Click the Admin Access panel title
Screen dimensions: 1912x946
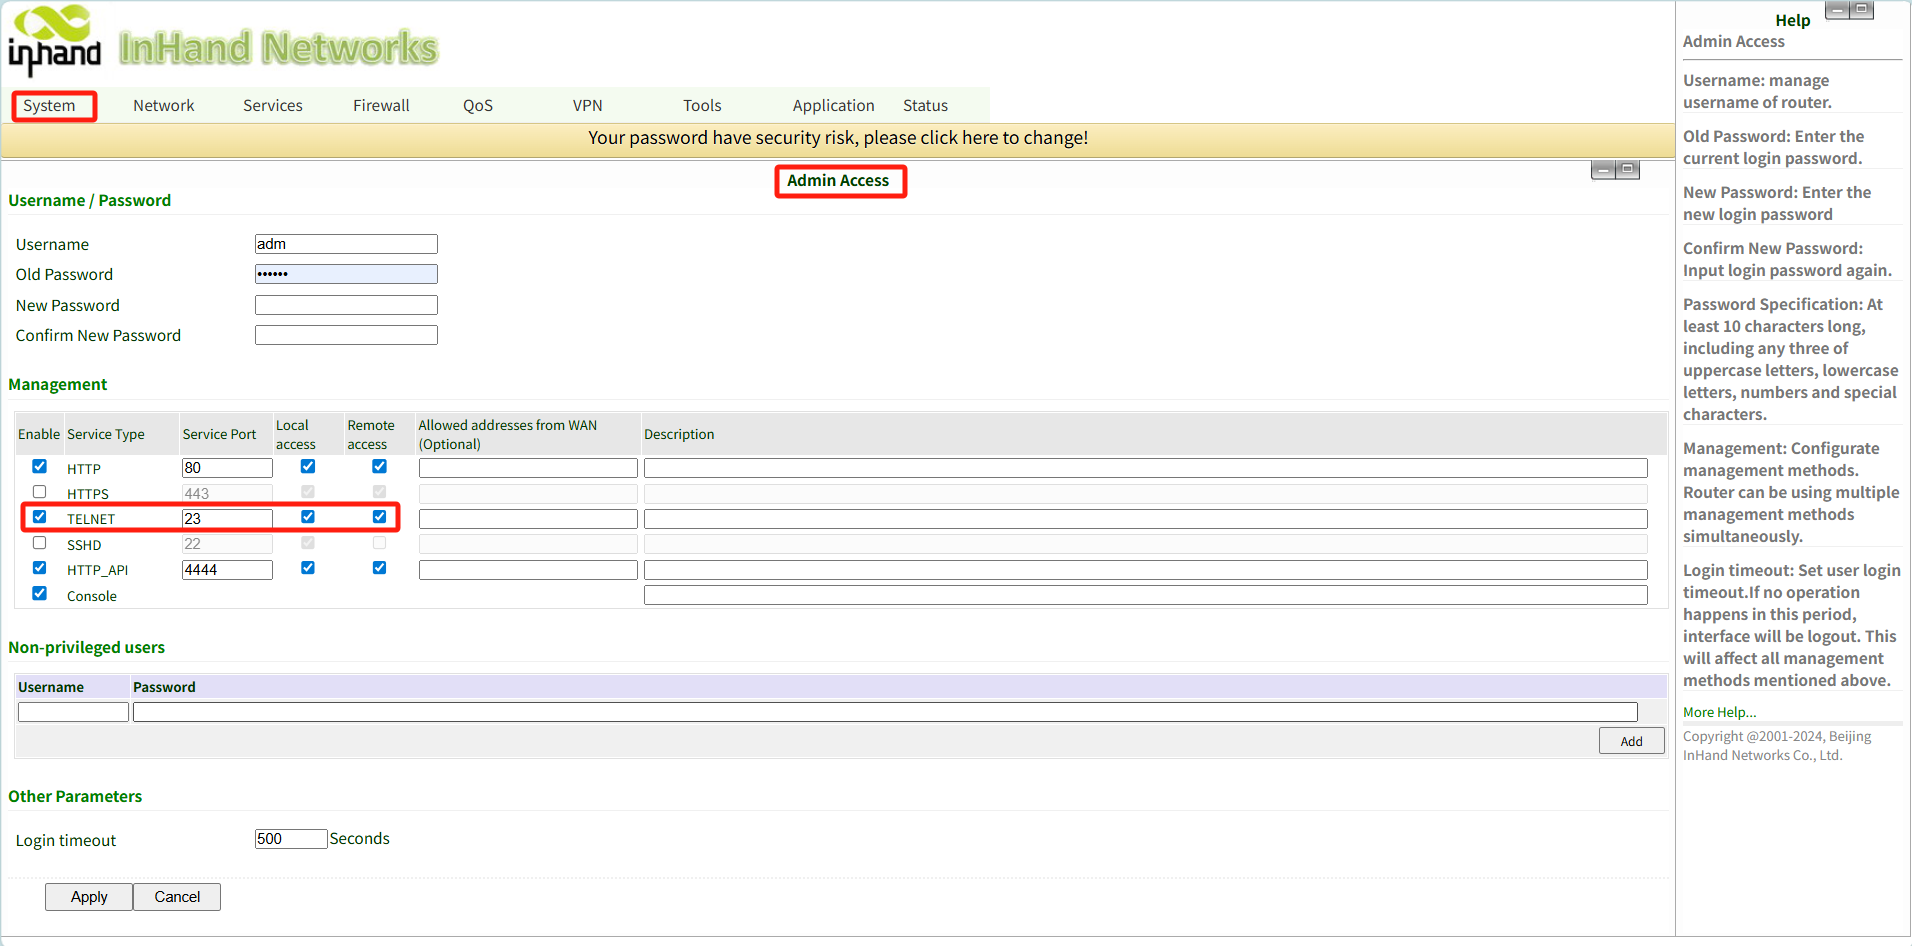point(838,180)
